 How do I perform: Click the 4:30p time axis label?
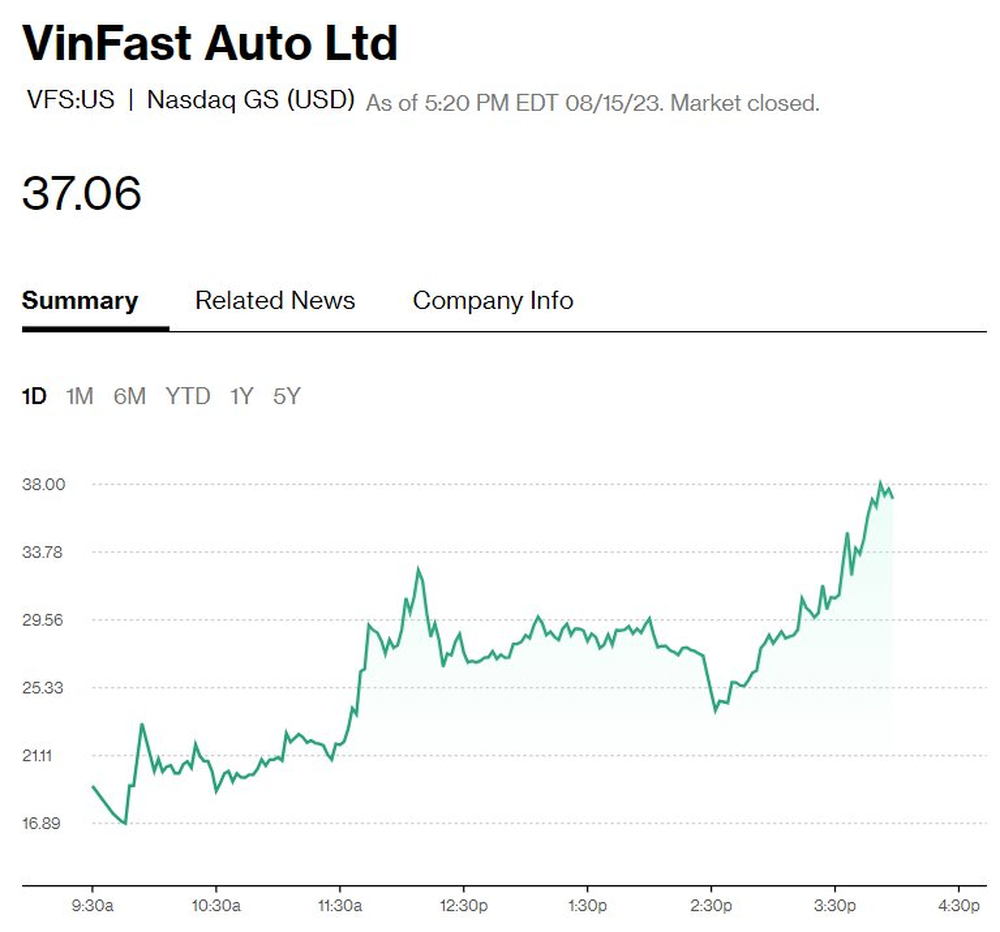(x=959, y=907)
